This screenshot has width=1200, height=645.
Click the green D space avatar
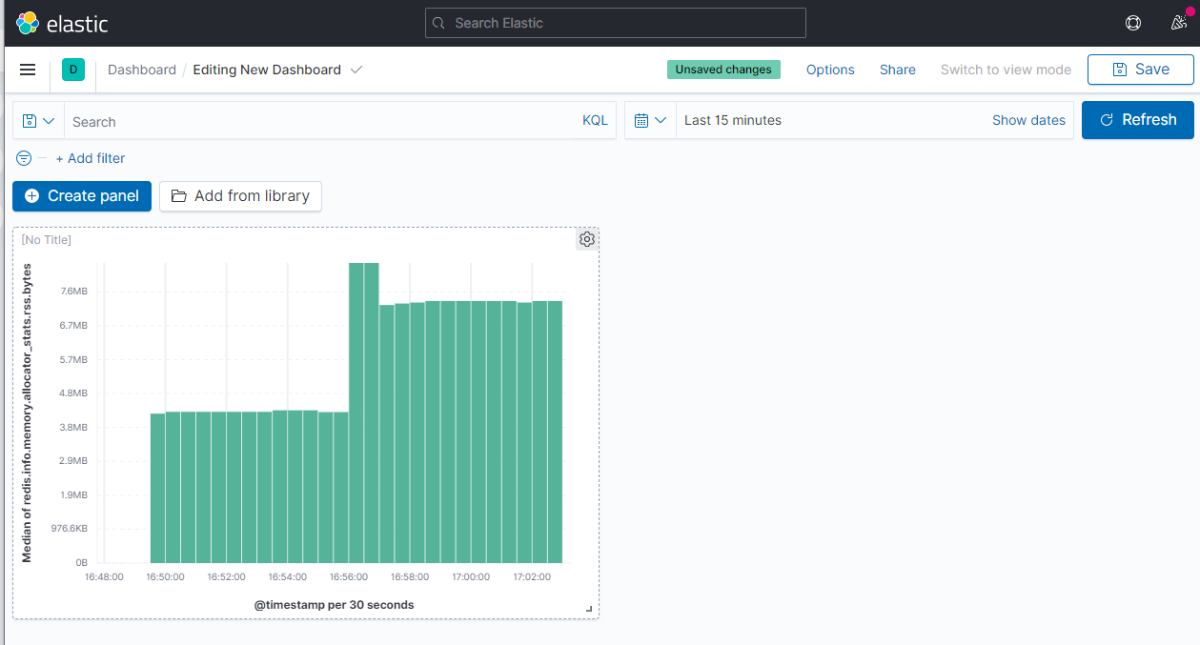point(73,69)
